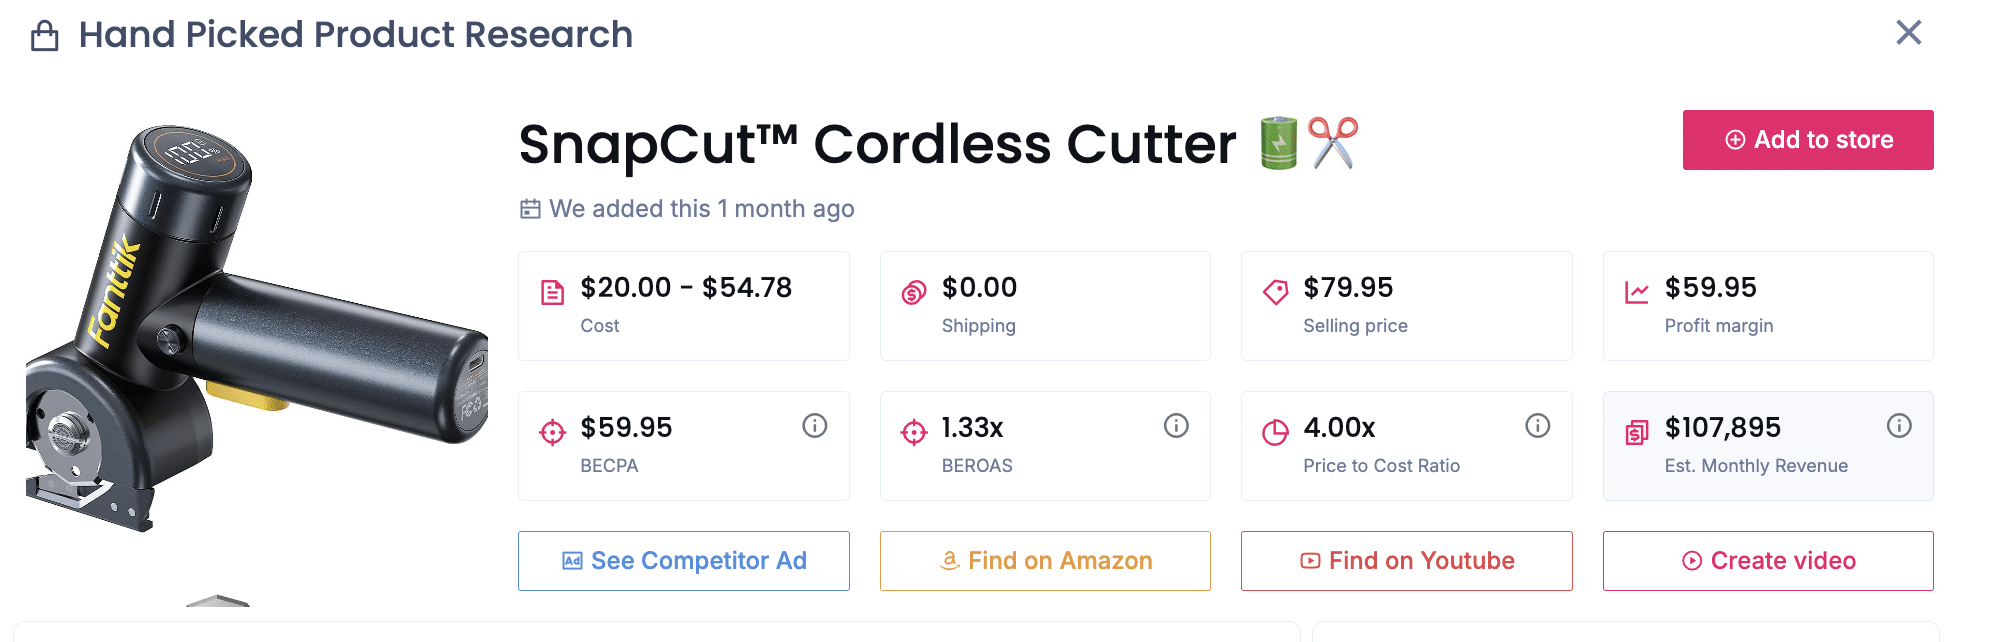Open the See Competitor Ad link
This screenshot has width=1994, height=642.
coord(683,561)
